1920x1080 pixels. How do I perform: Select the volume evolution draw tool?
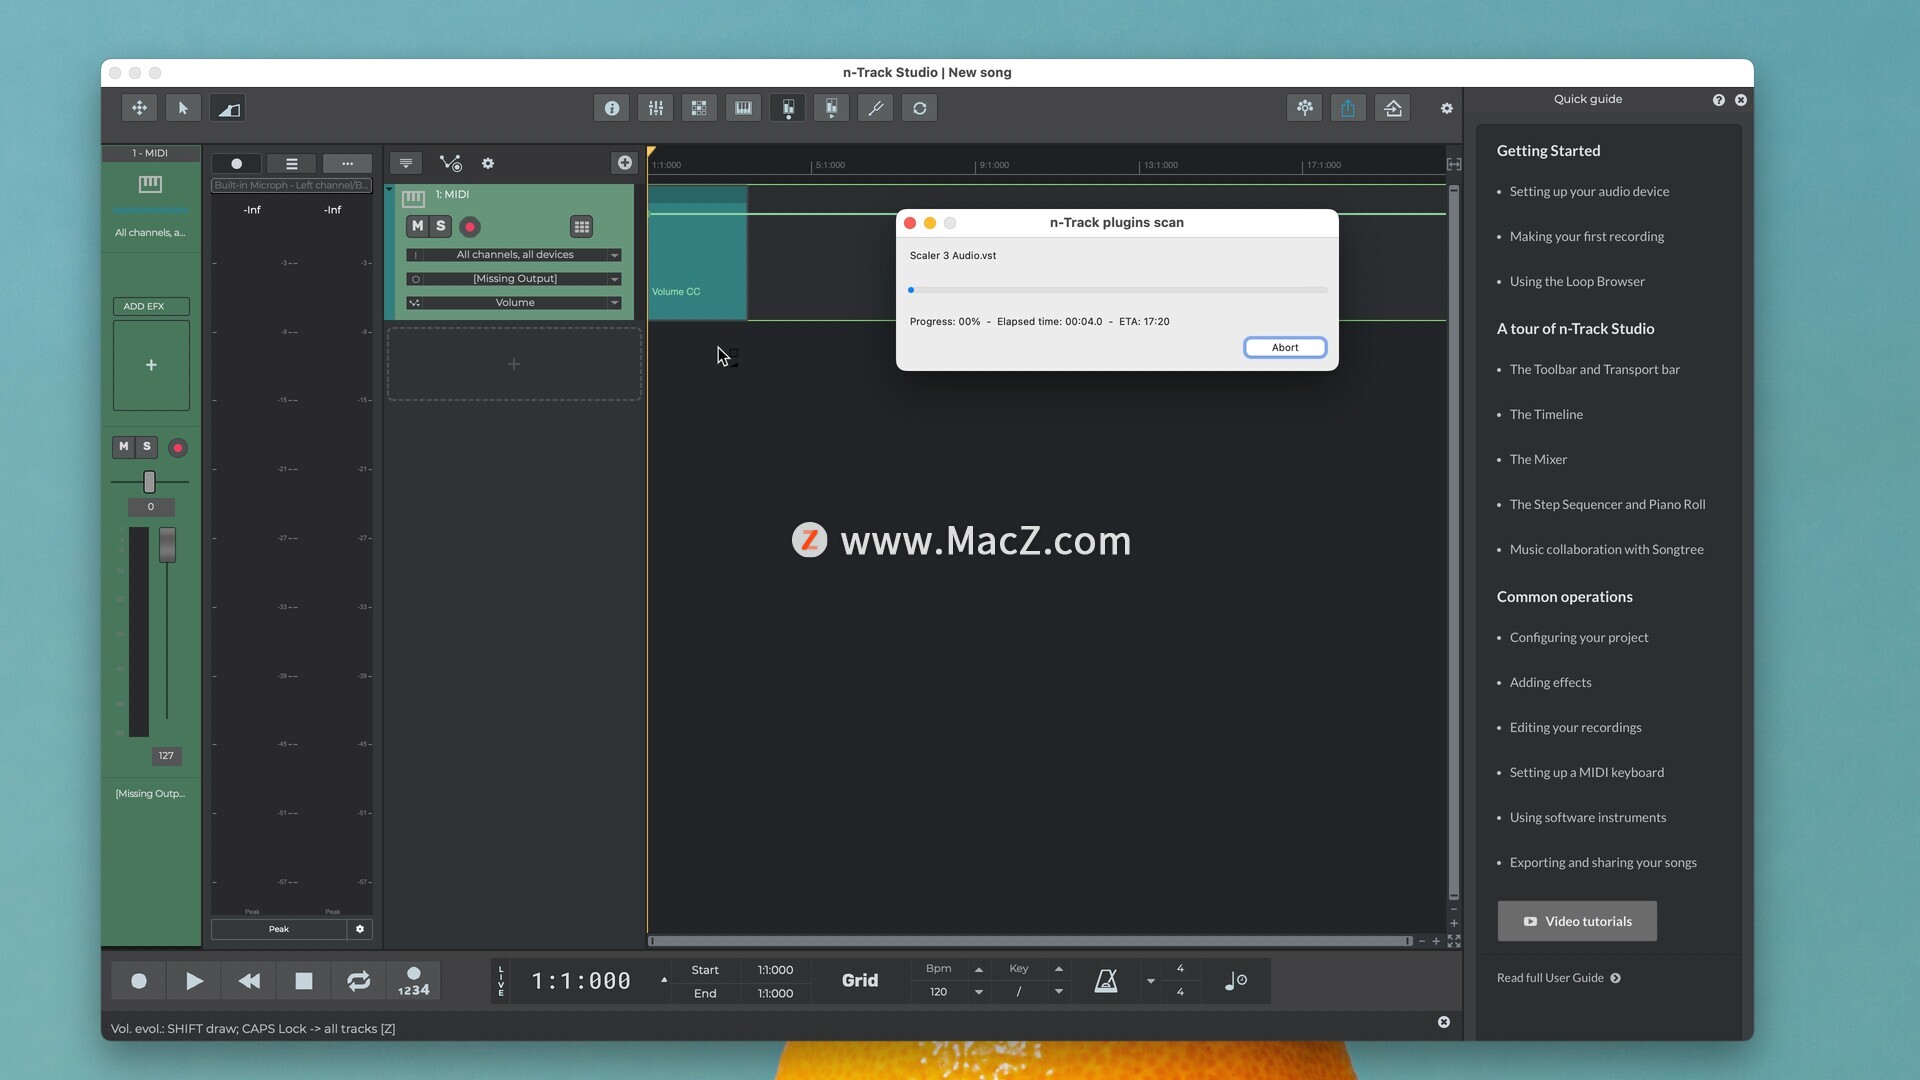tap(228, 108)
